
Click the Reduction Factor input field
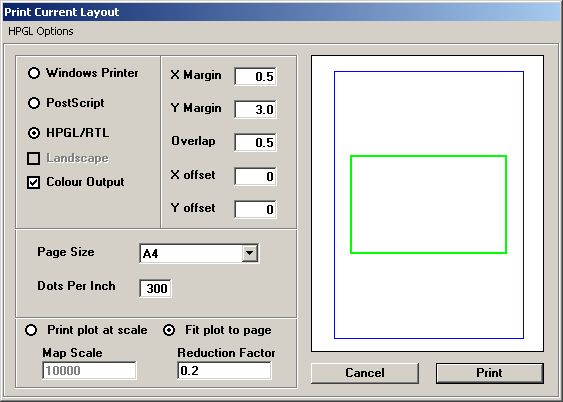[x=224, y=370]
